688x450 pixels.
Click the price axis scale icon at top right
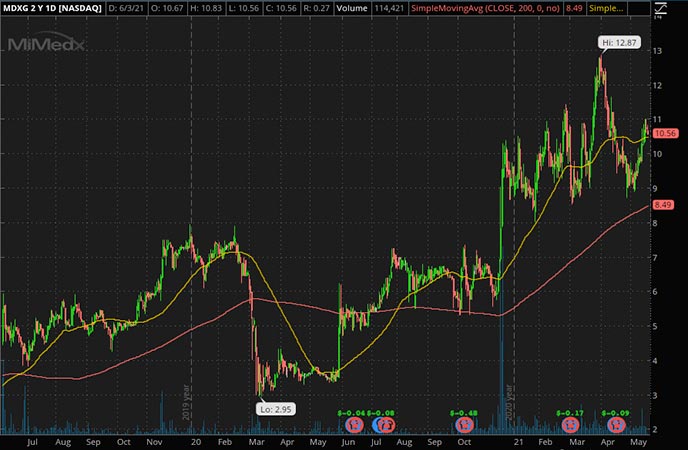(x=660, y=8)
